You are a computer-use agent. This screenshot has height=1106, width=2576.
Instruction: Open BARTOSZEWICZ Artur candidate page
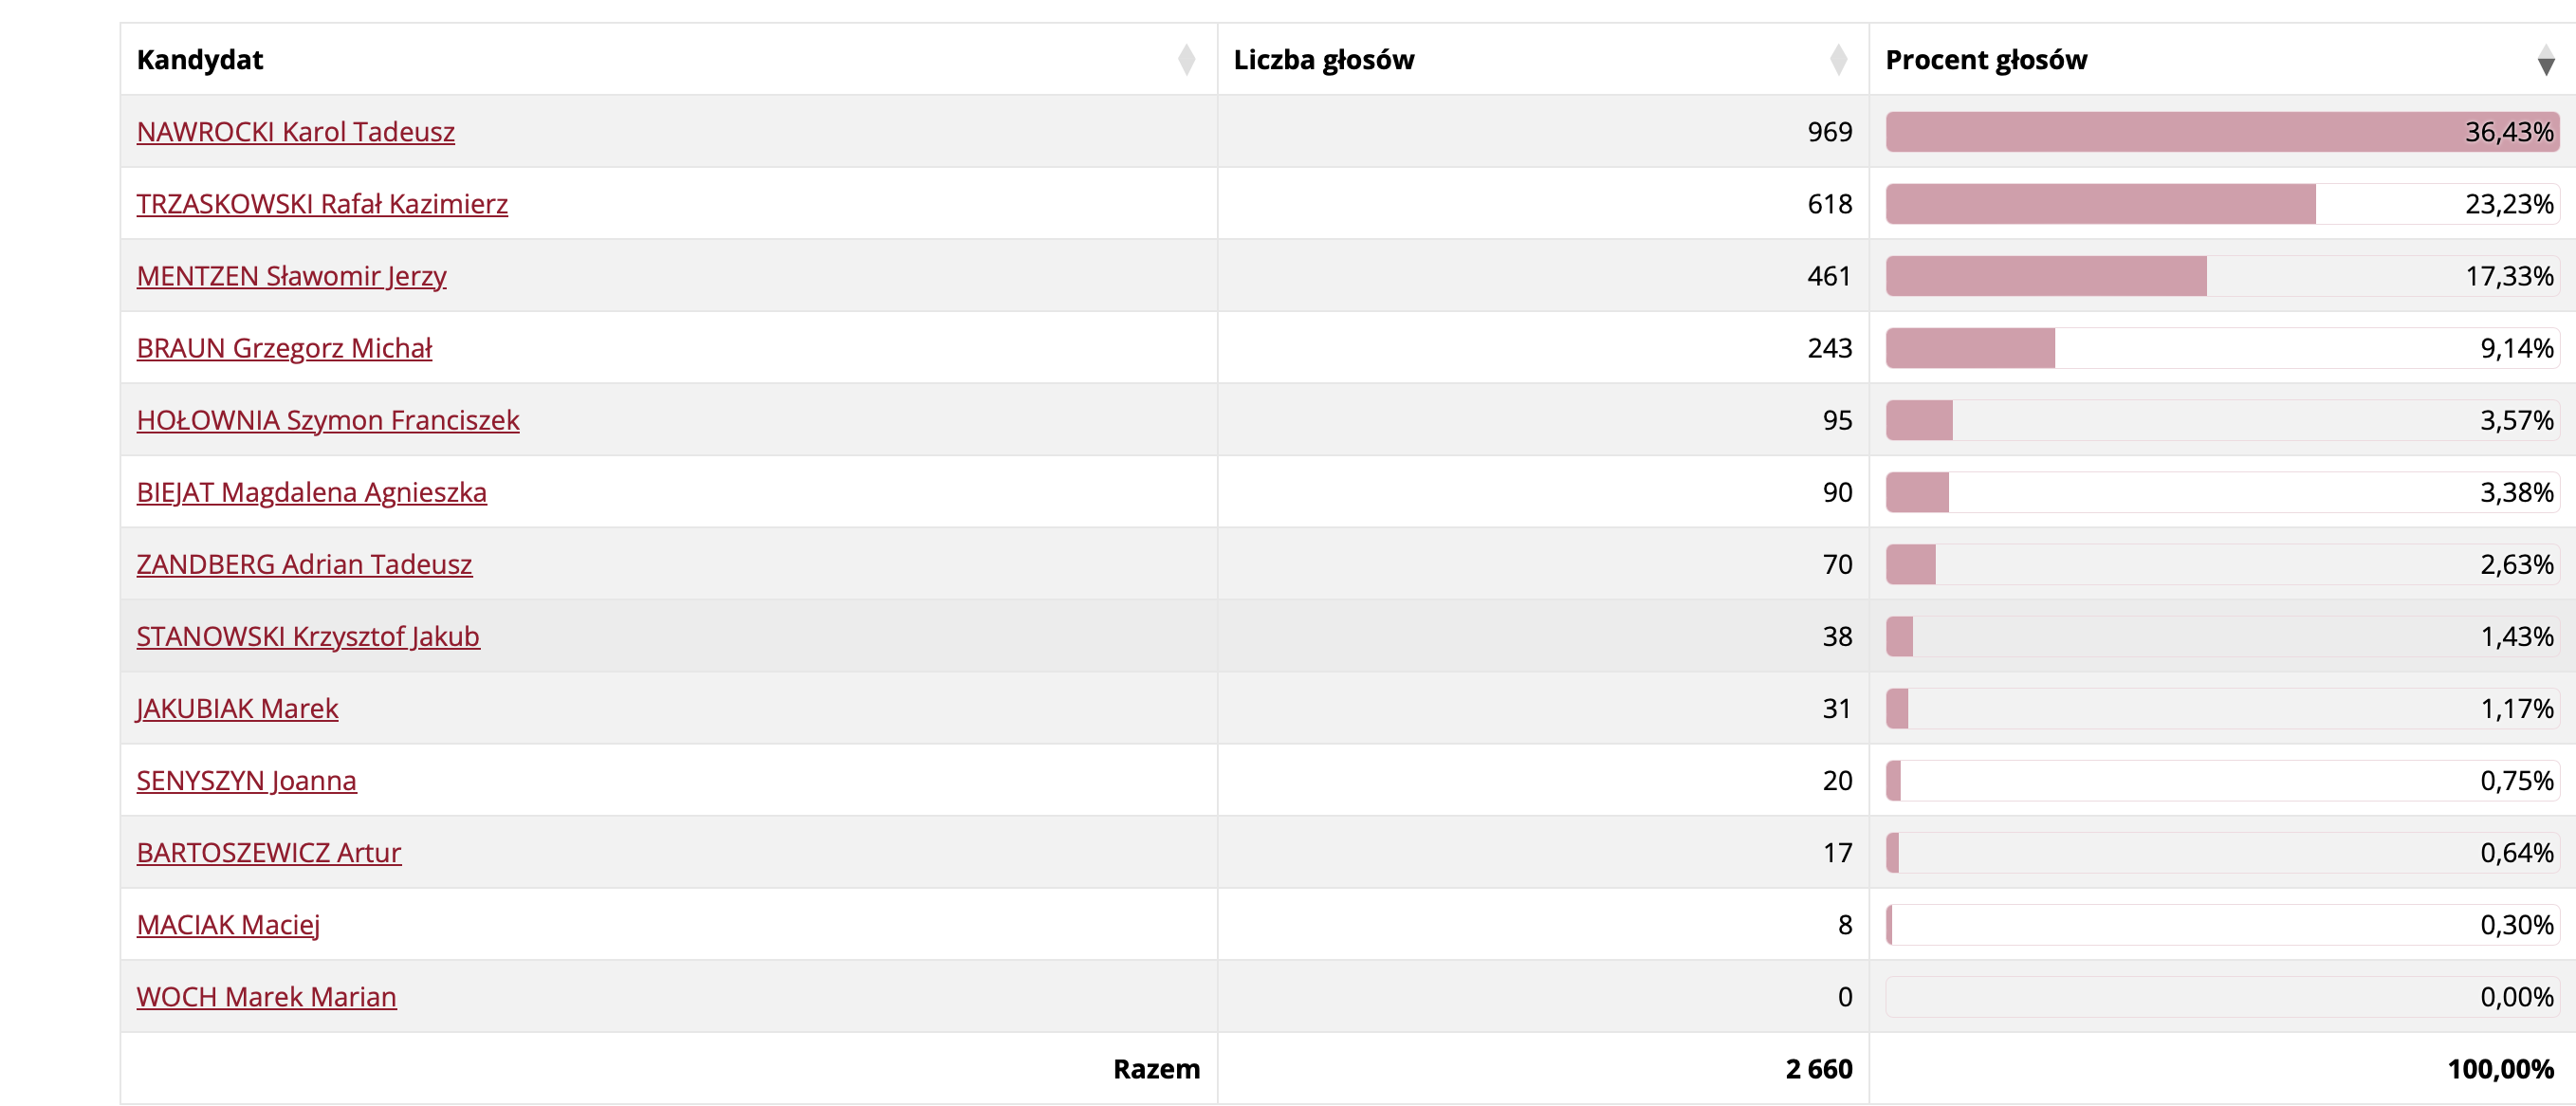coord(269,852)
